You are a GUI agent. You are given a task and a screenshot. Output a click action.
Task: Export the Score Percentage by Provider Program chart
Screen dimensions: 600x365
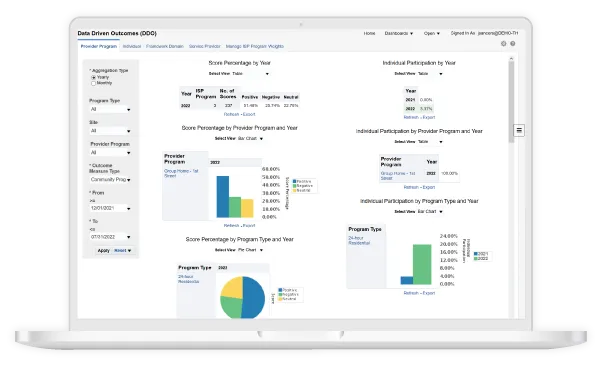249,226
